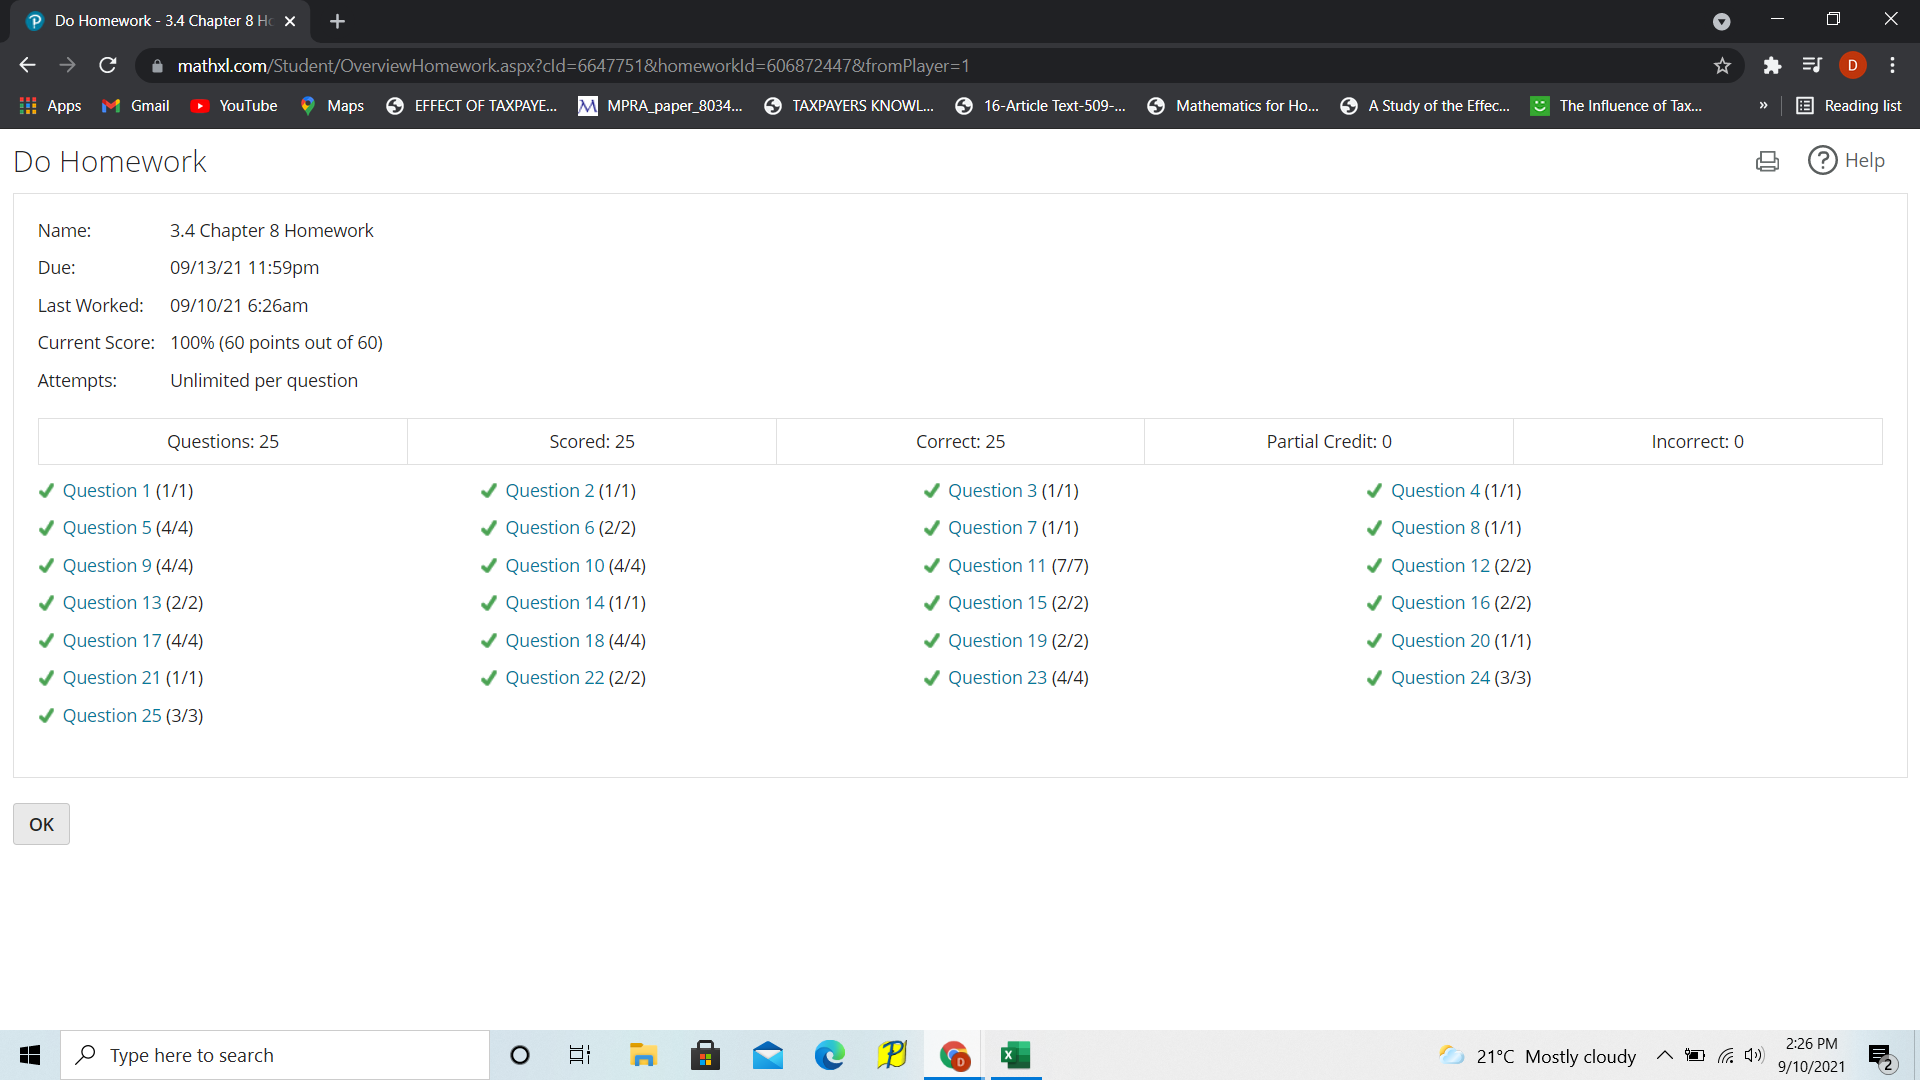
Task: Open MPRA_paper_8034 bookmark
Action: click(x=660, y=106)
